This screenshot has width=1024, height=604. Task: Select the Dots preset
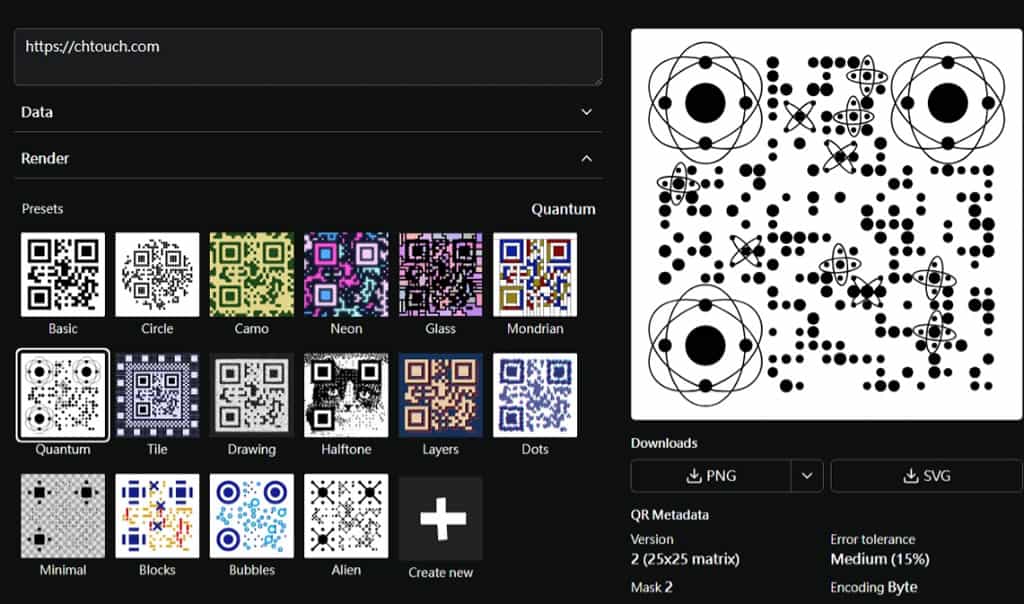[x=535, y=395]
